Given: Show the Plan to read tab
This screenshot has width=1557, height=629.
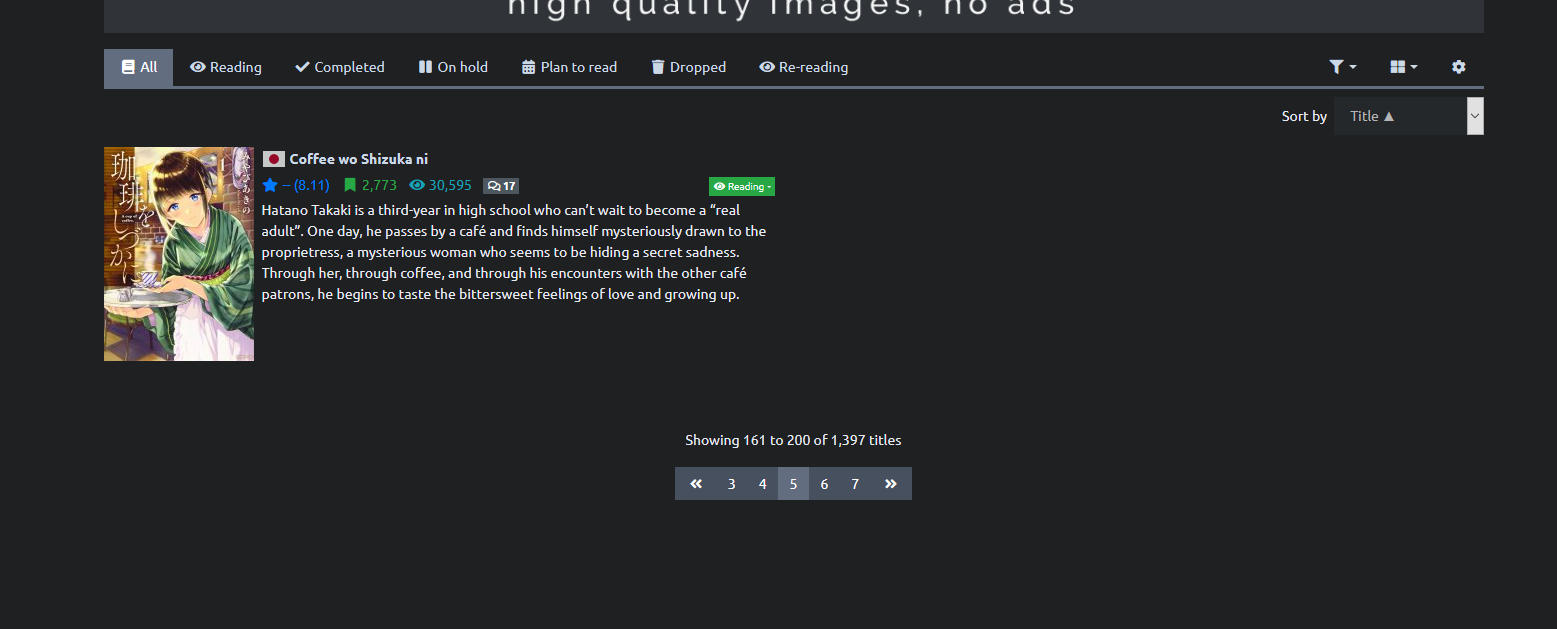Looking at the screenshot, I should point(569,67).
